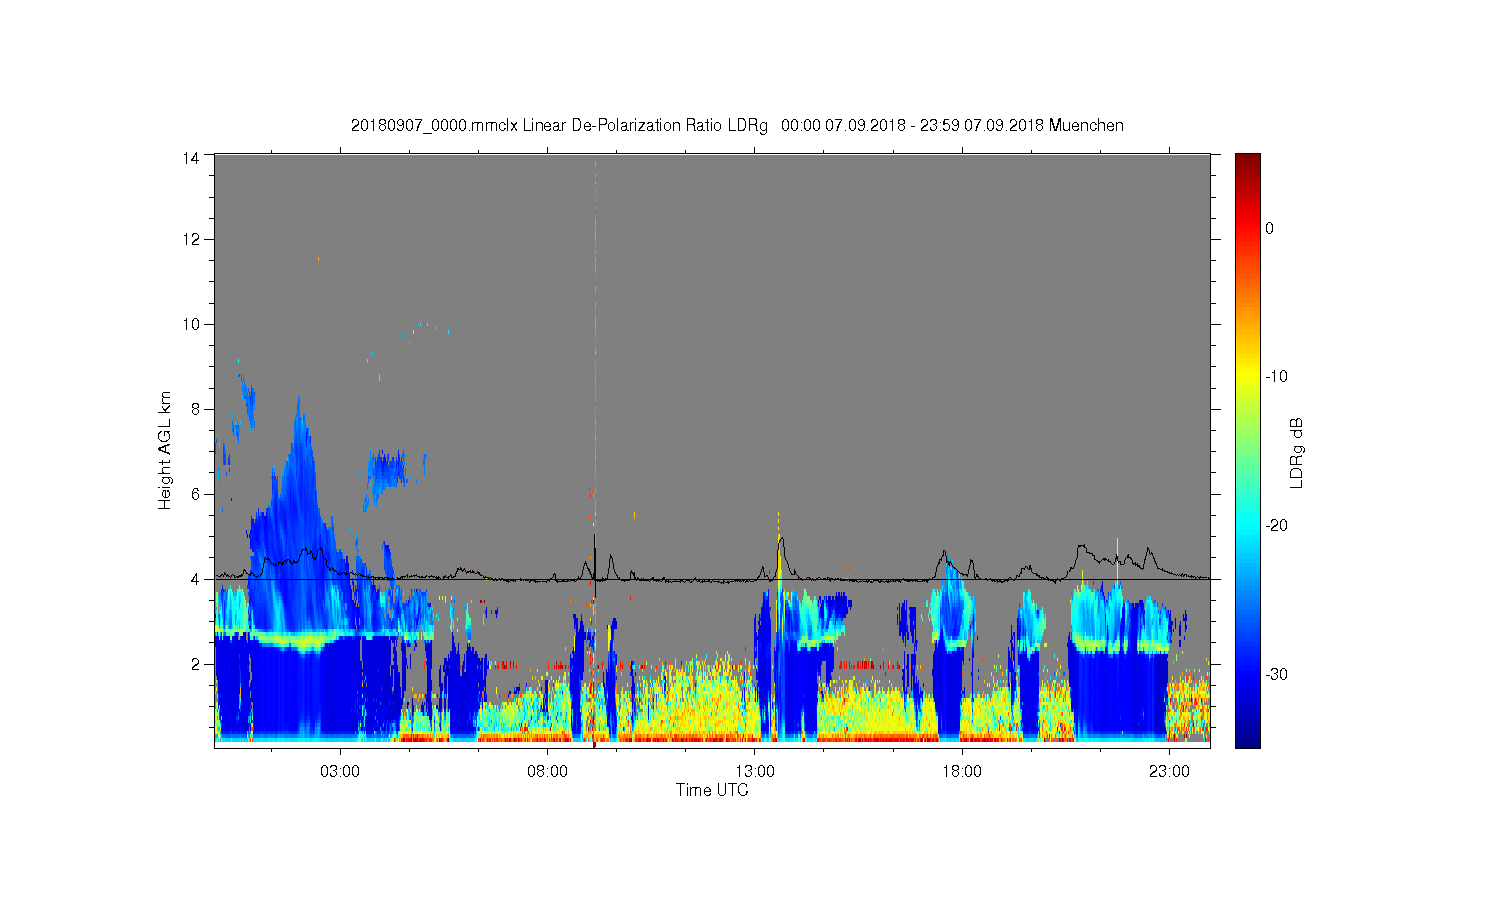Click the height axis value 2

point(195,664)
